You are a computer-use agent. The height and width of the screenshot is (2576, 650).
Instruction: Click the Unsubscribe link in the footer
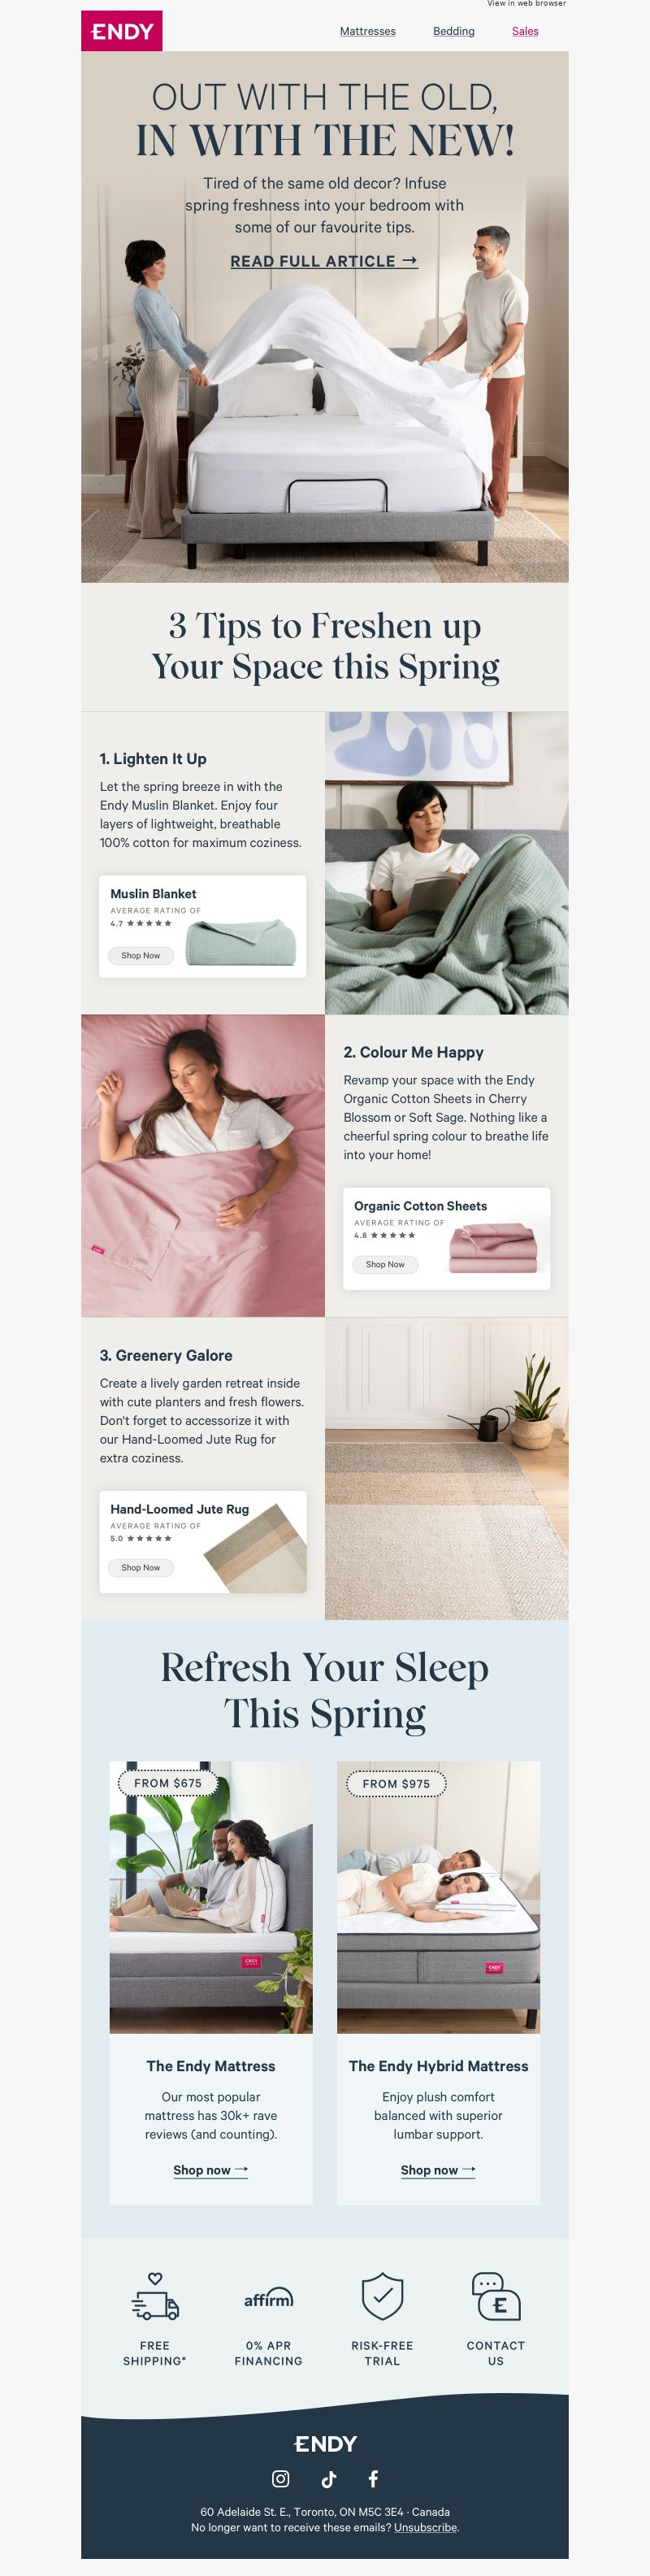(x=425, y=2527)
